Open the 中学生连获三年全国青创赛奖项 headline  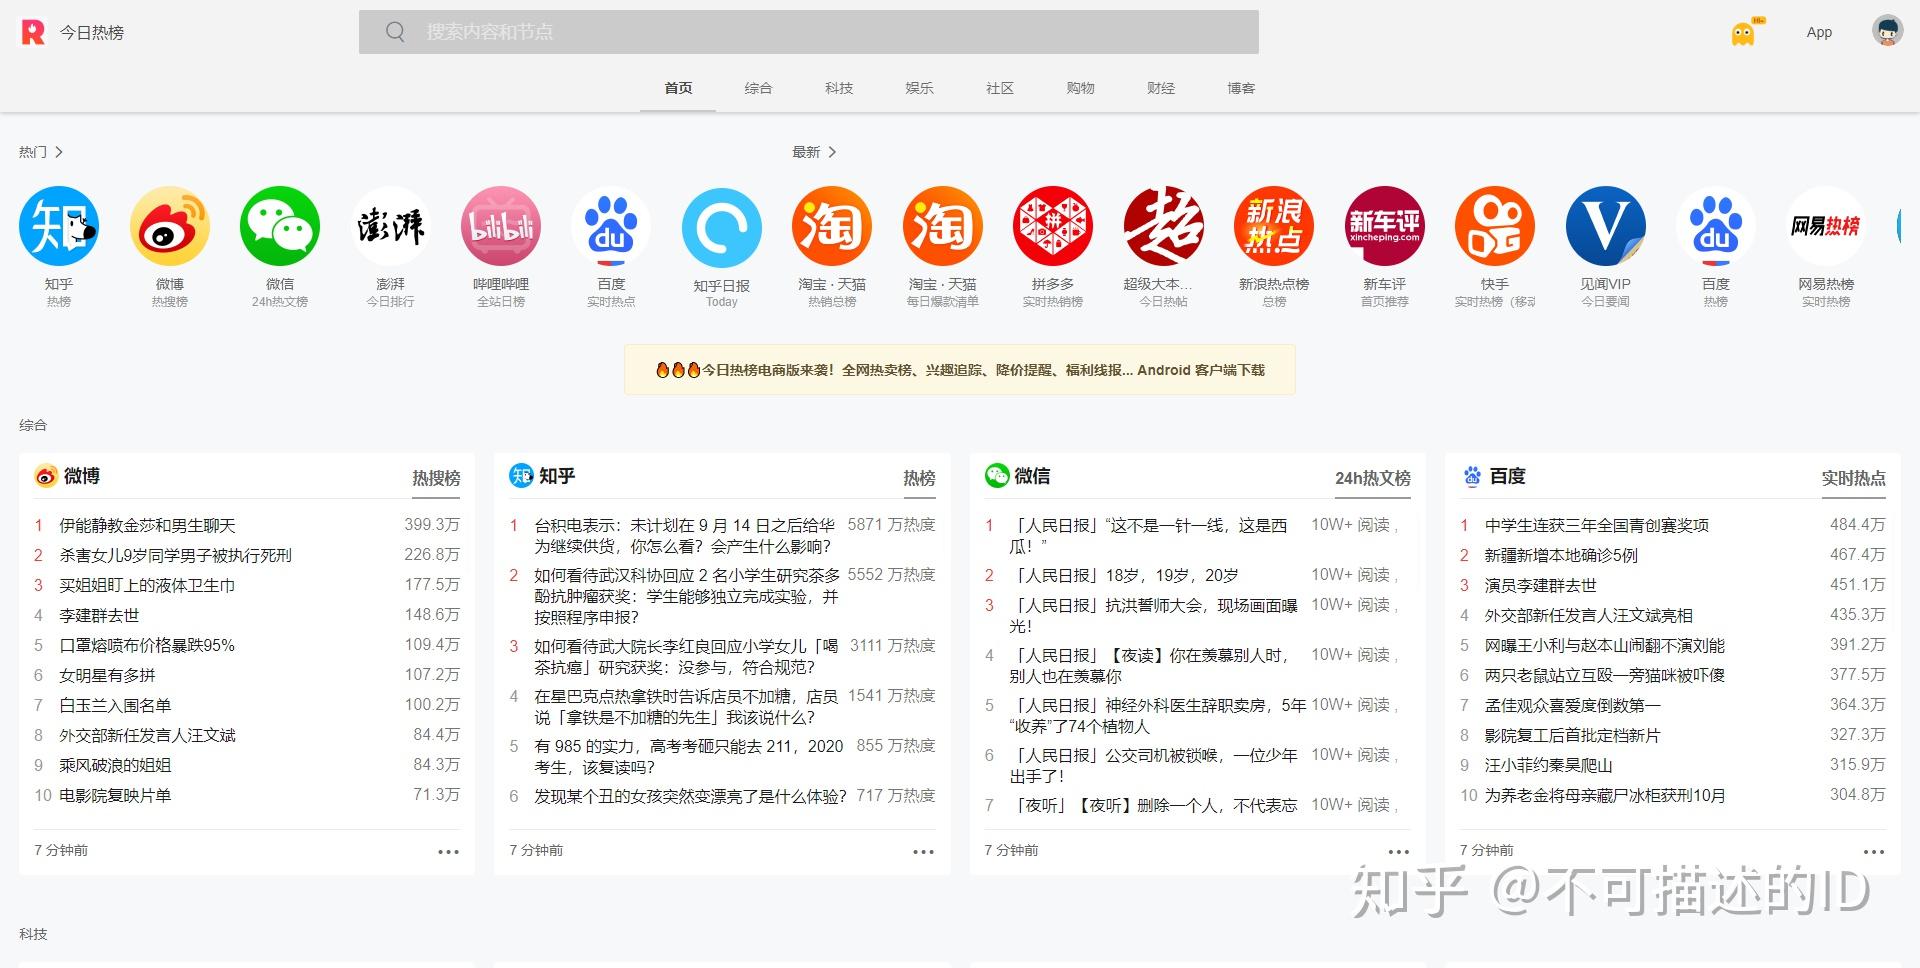(x=1596, y=525)
